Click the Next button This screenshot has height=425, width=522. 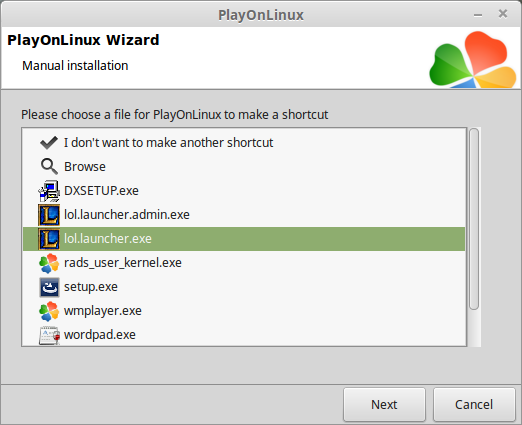[384, 404]
